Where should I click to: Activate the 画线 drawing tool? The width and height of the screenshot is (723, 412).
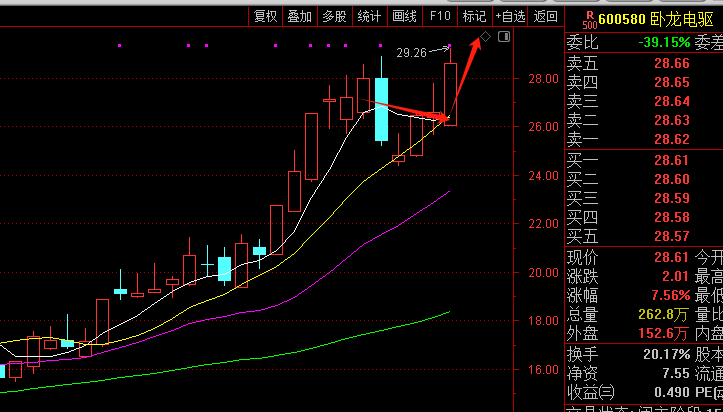click(404, 17)
